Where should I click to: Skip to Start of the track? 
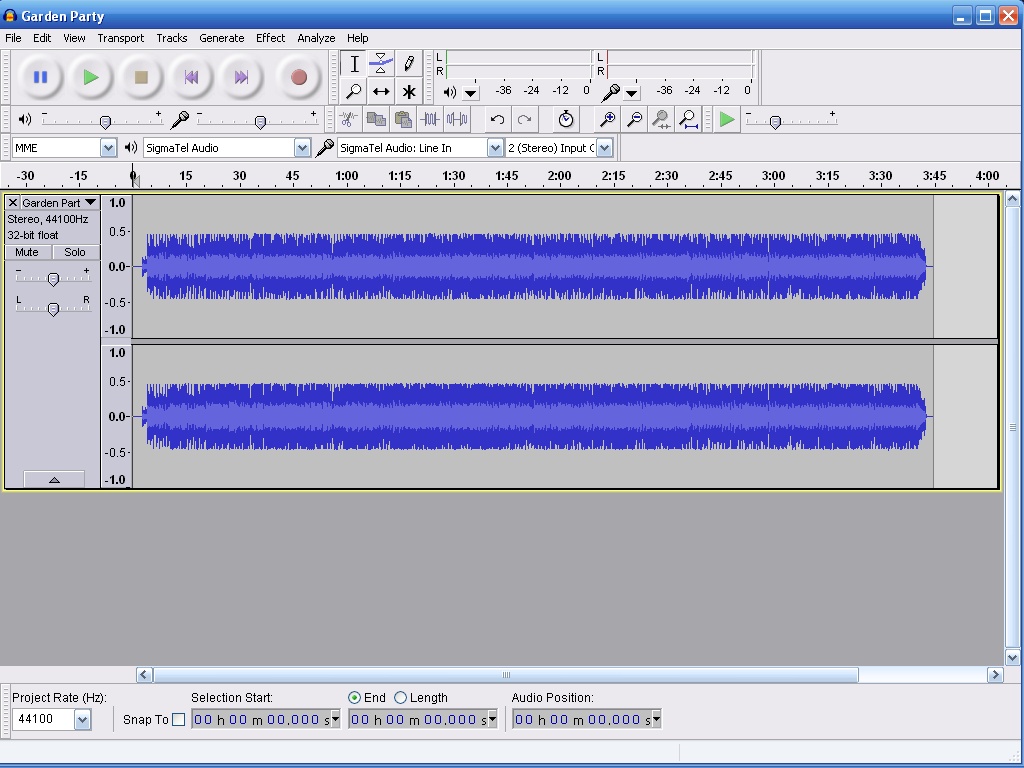click(x=191, y=77)
